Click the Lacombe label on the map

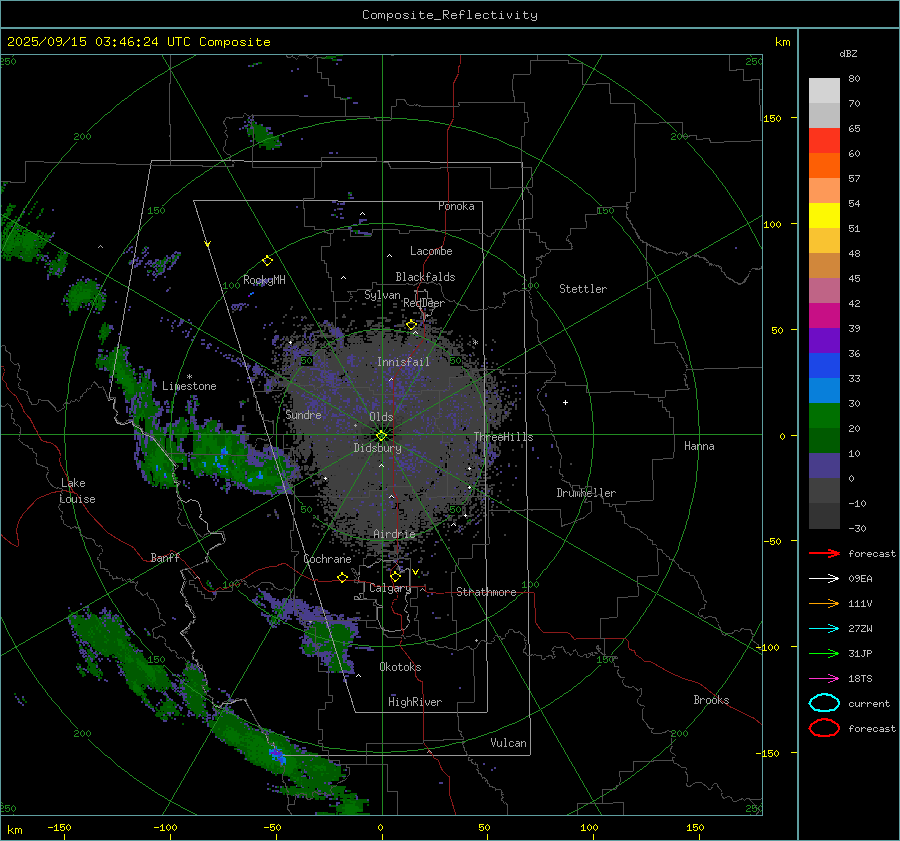[x=431, y=251]
